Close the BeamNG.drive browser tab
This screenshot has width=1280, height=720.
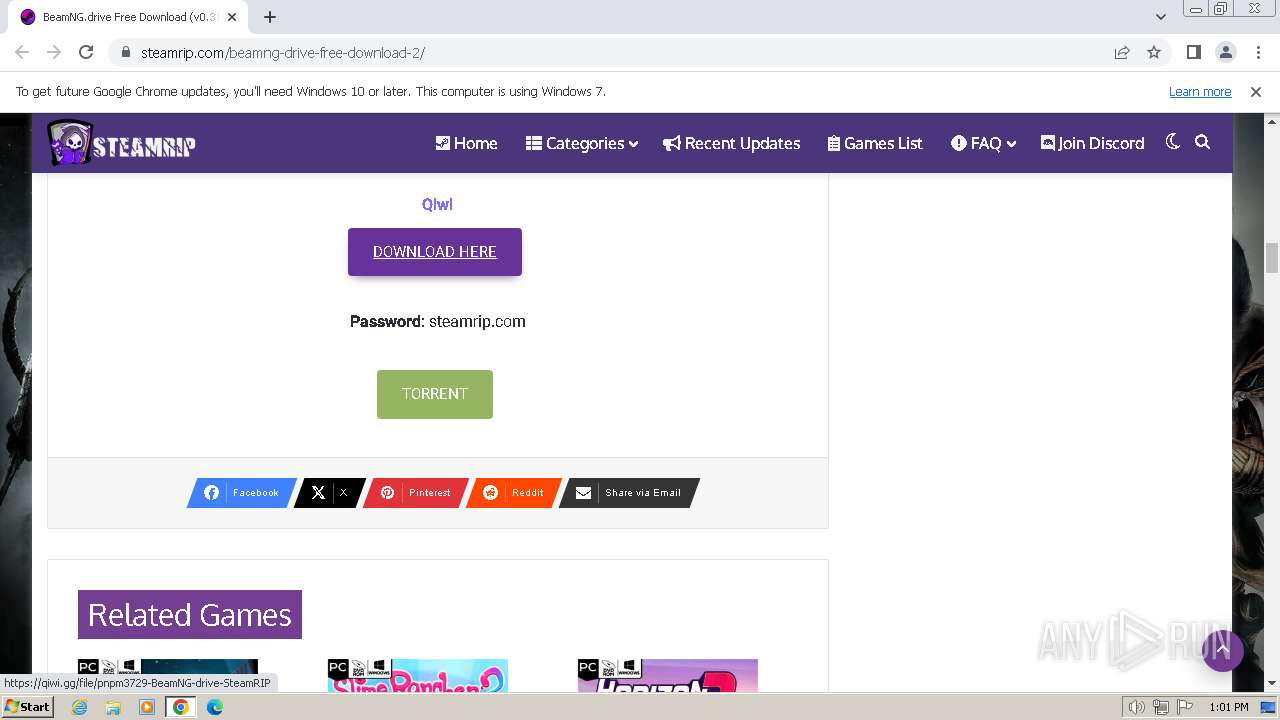233,17
